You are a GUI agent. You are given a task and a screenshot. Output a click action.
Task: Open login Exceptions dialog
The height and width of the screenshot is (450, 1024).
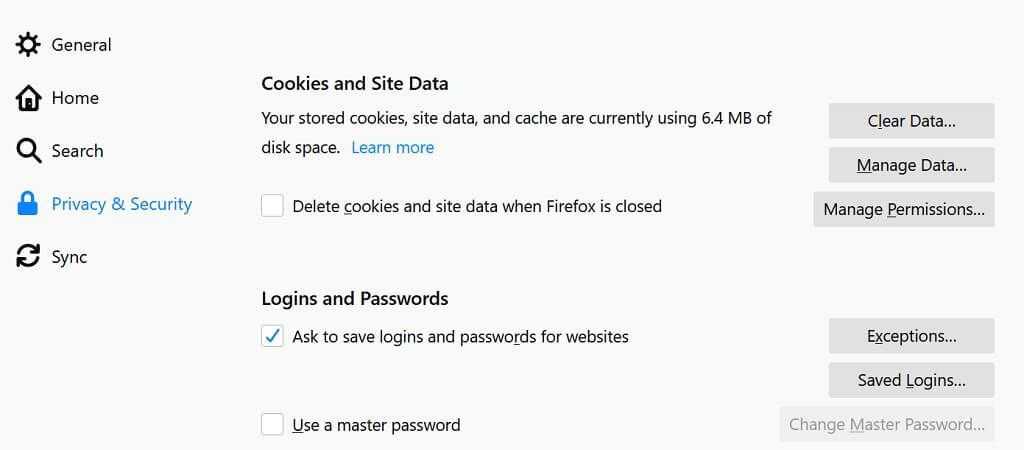[x=911, y=336]
